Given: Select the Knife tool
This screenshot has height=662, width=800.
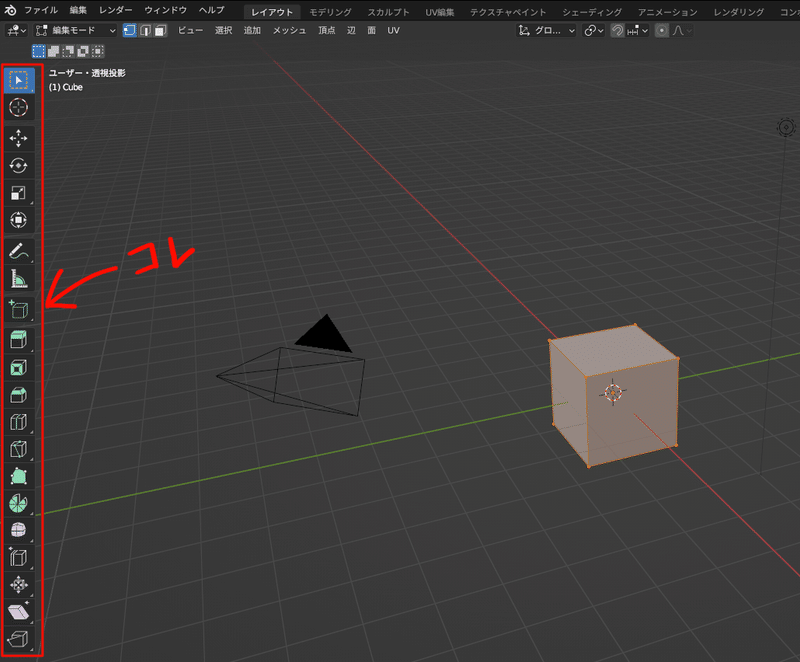Looking at the screenshot, I should pos(18,451).
